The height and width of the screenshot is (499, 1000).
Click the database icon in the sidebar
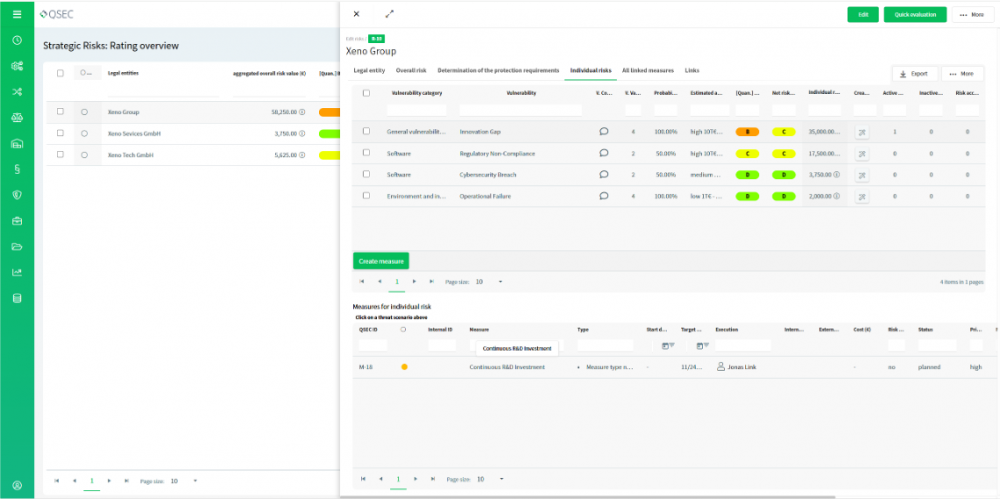[x=17, y=298]
